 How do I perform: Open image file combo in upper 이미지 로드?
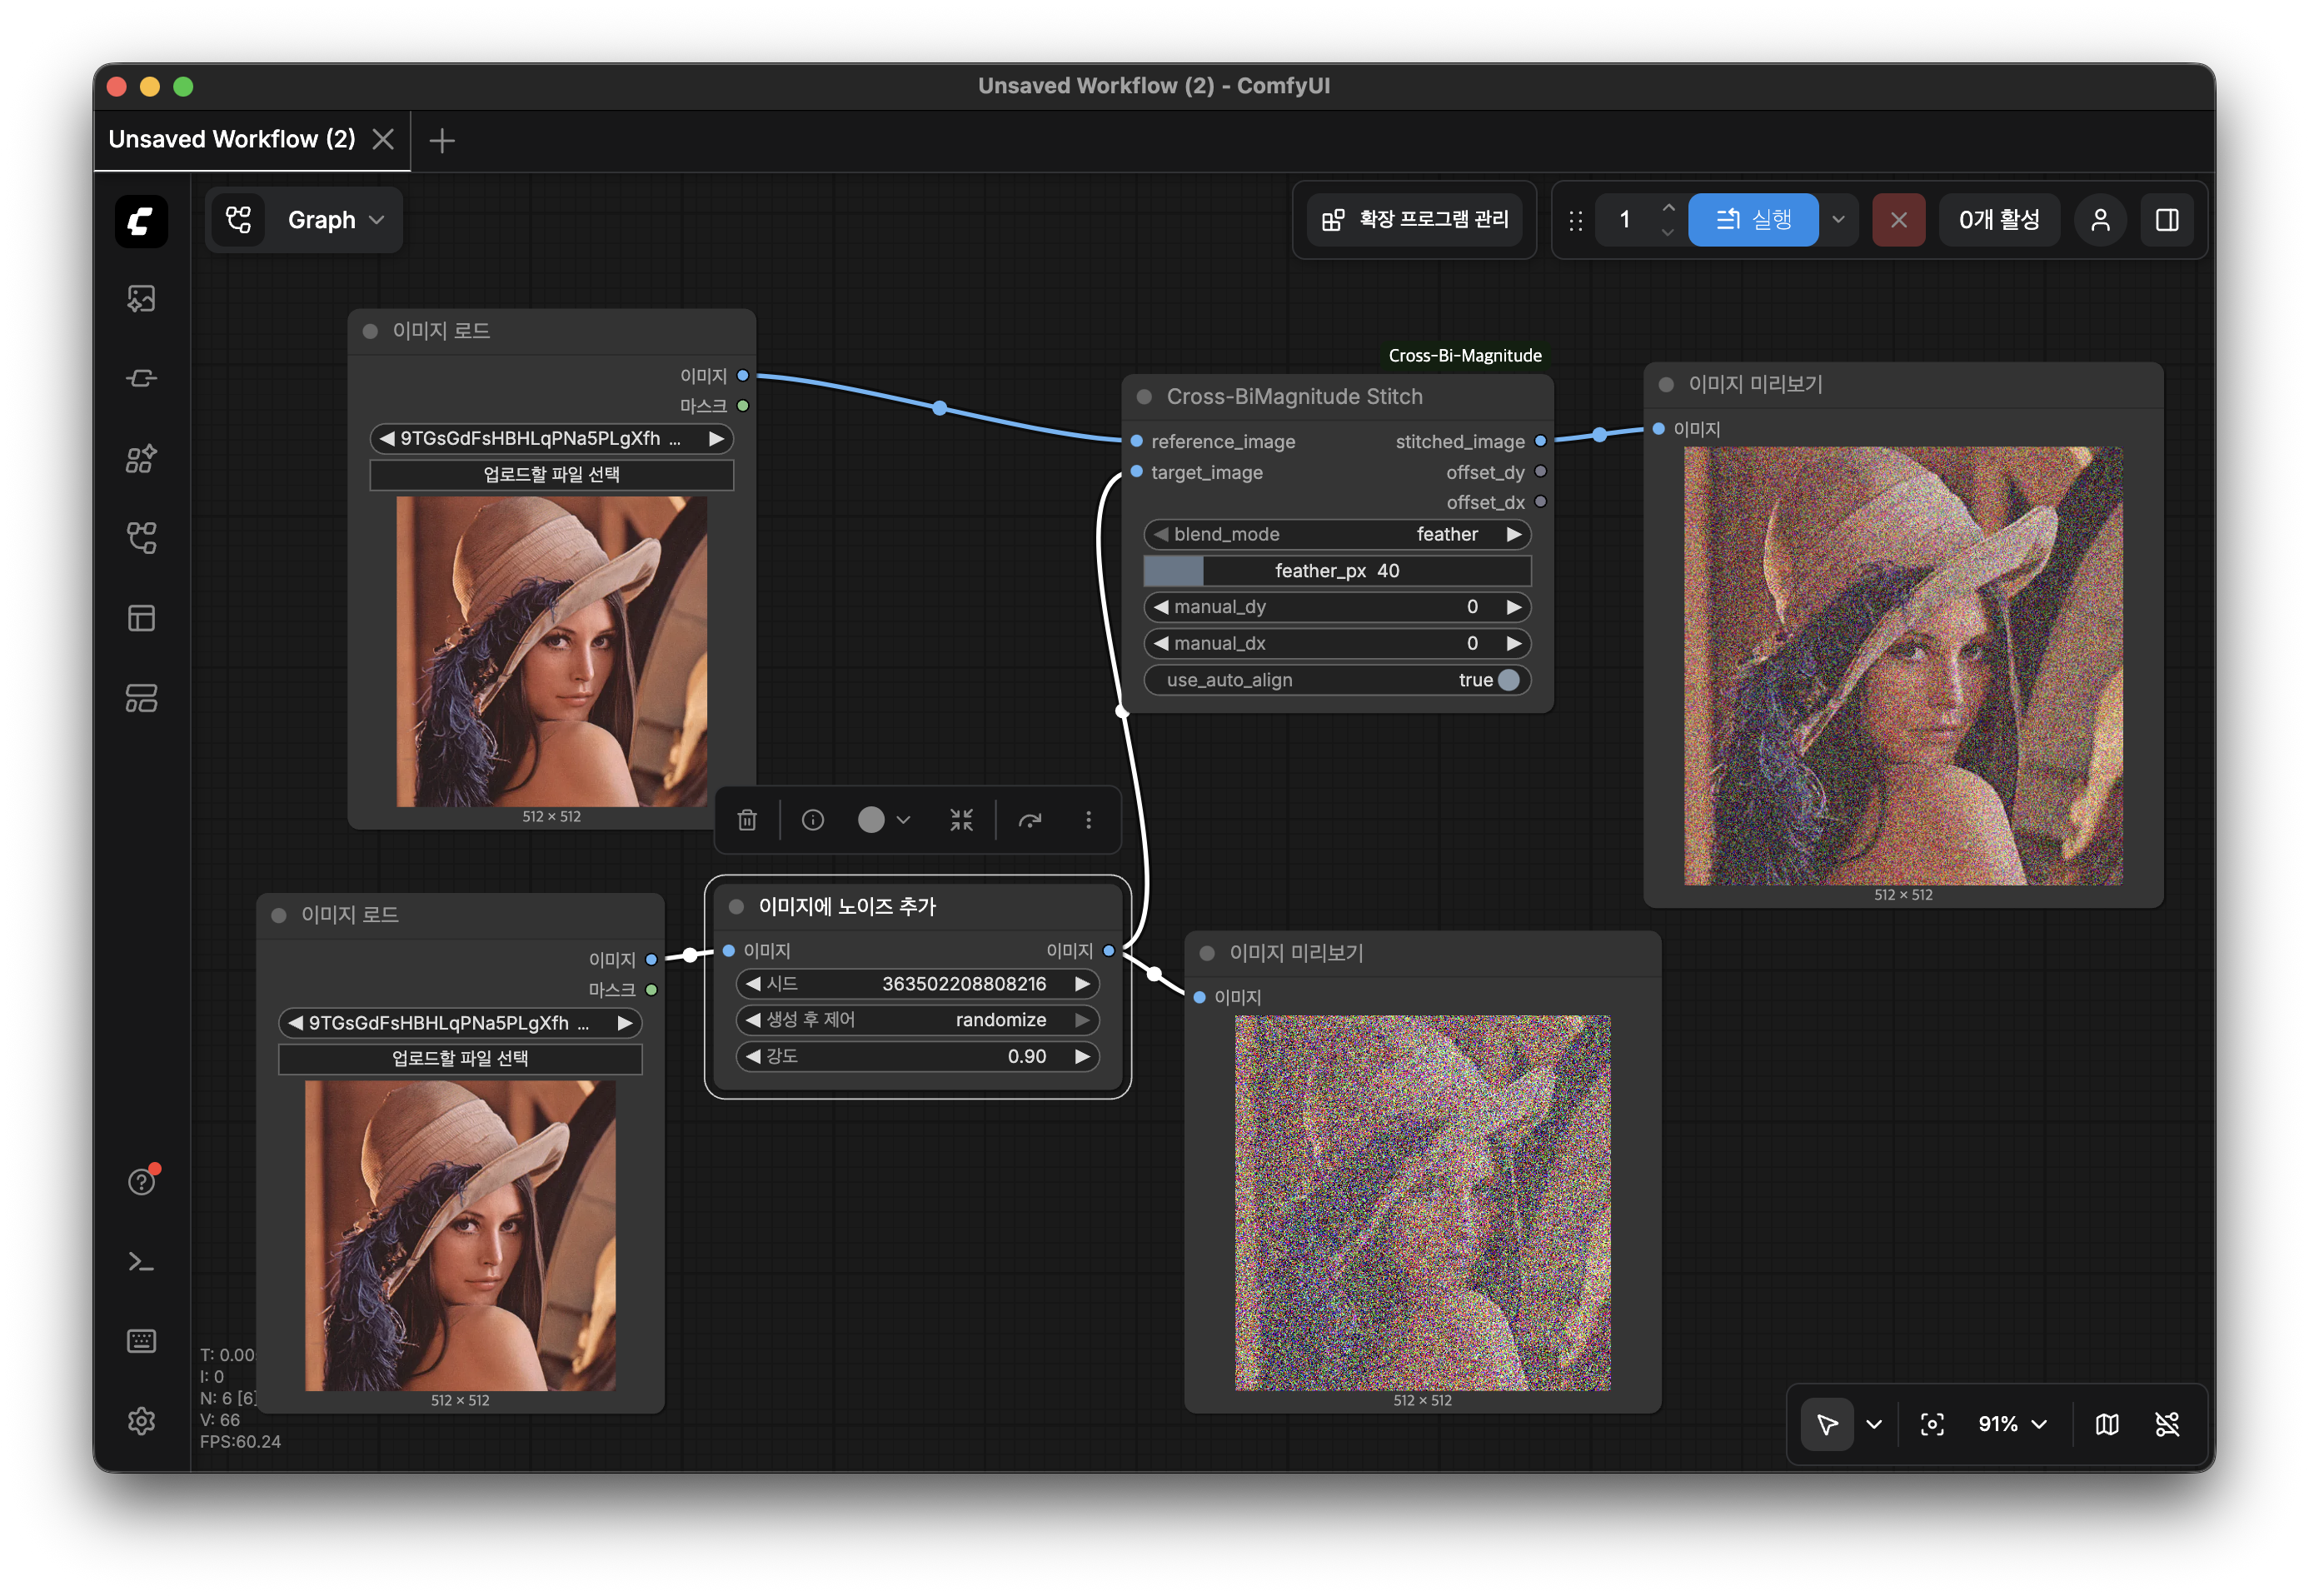tap(552, 439)
